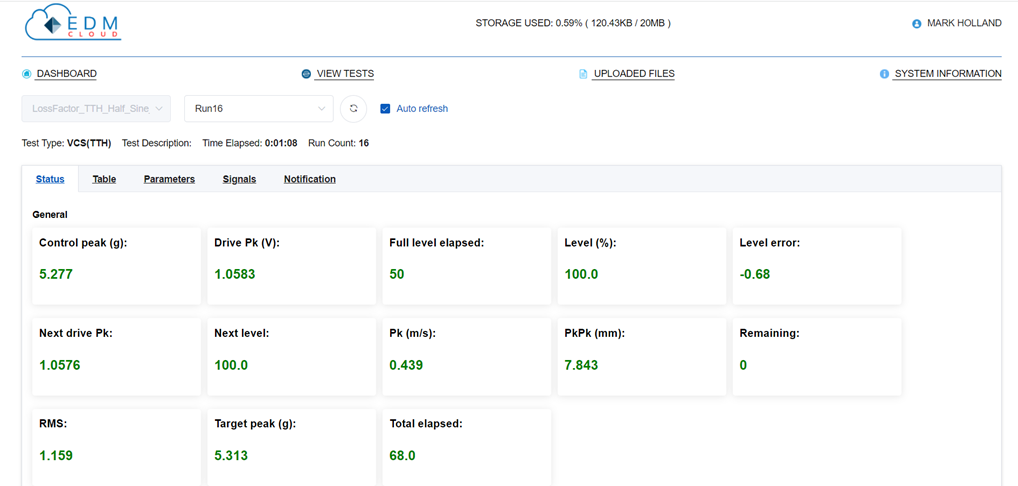Click the Level (%) card label

point(590,243)
